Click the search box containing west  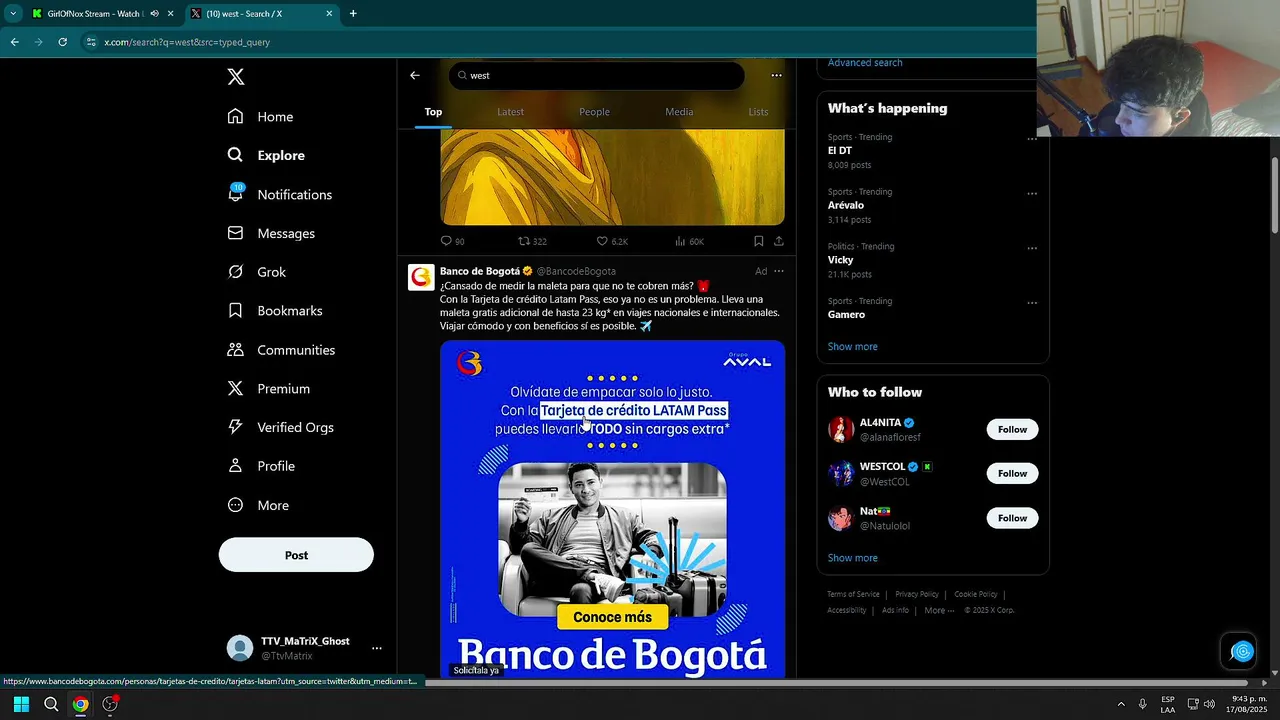coord(596,75)
